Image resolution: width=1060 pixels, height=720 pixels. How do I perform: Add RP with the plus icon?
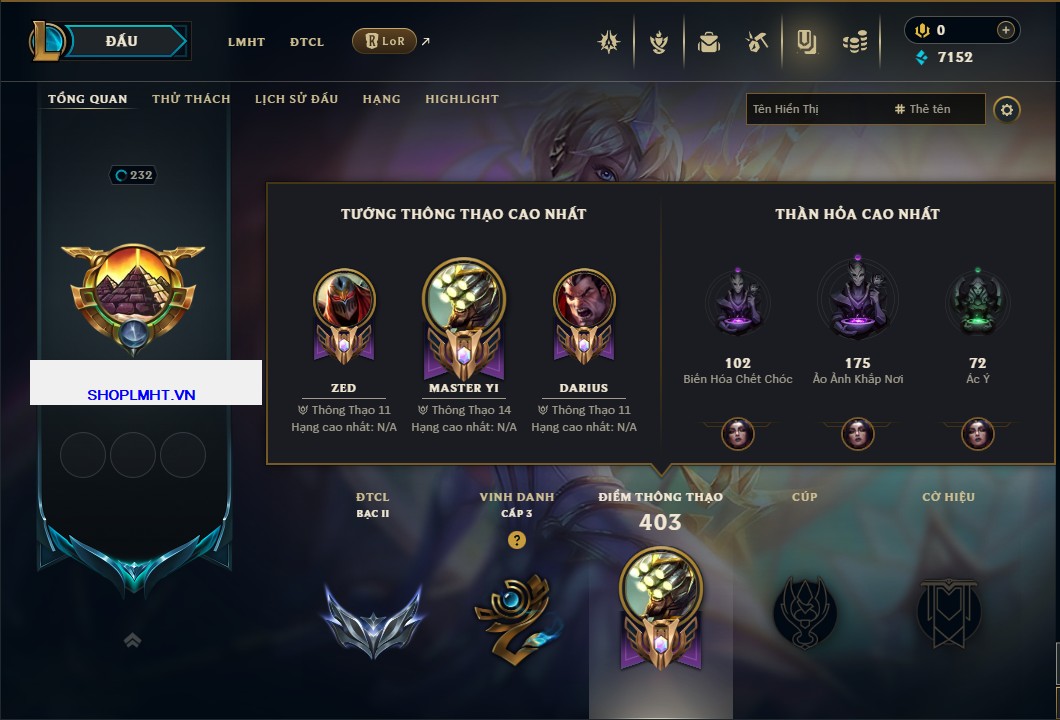[1005, 30]
